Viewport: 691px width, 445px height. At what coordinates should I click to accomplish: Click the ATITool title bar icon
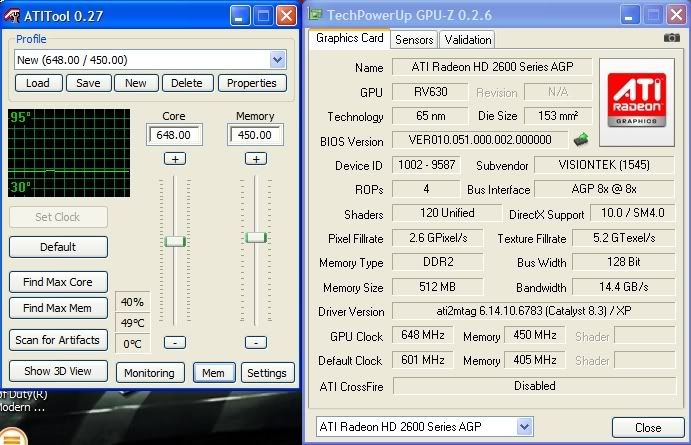(12, 16)
